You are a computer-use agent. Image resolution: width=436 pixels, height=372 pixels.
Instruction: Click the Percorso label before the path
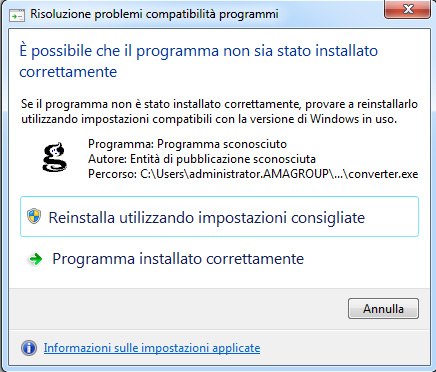112,174
